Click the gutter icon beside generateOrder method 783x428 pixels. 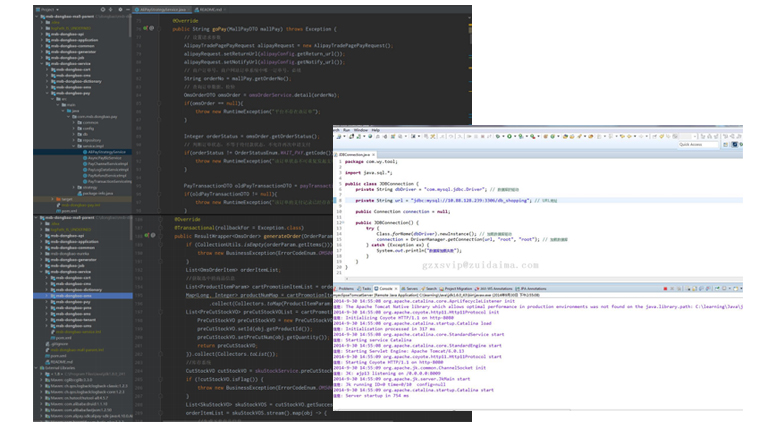click(x=147, y=235)
